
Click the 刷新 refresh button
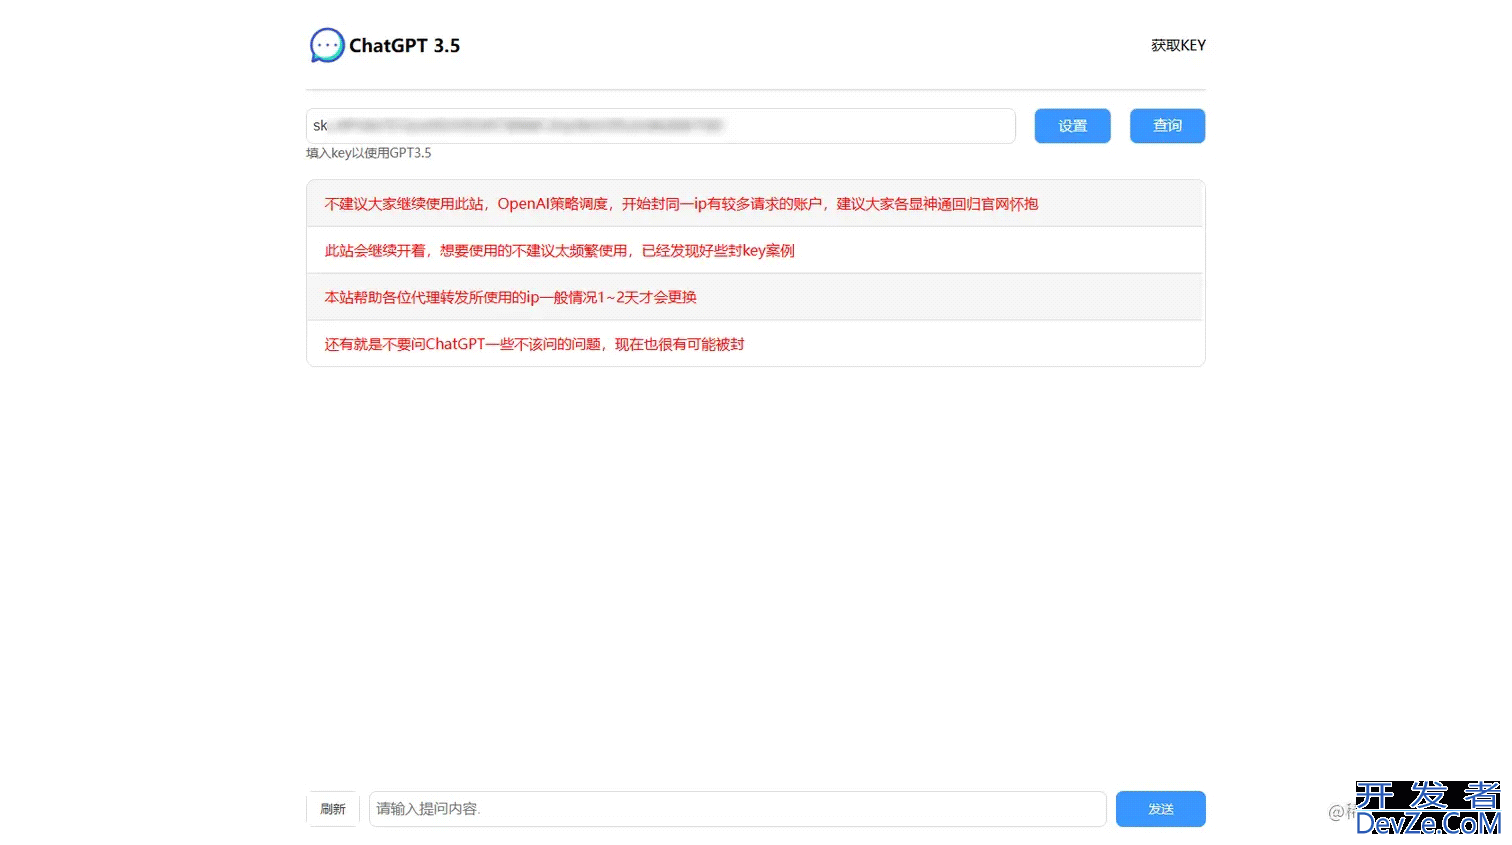point(333,809)
